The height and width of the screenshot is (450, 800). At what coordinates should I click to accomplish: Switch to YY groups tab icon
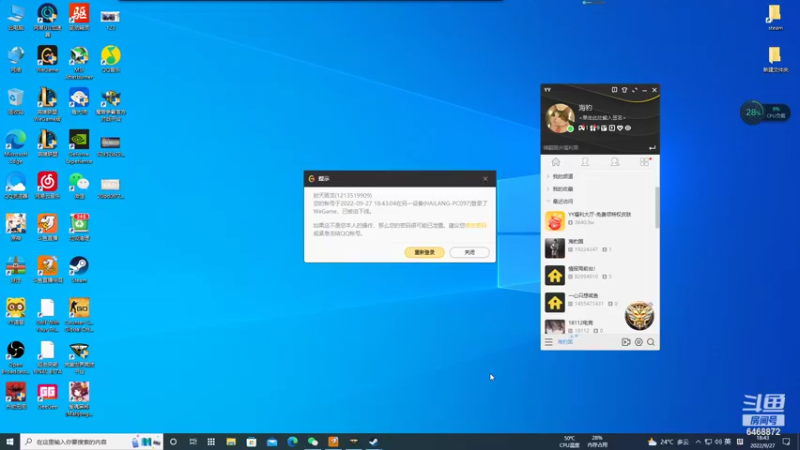(615, 162)
